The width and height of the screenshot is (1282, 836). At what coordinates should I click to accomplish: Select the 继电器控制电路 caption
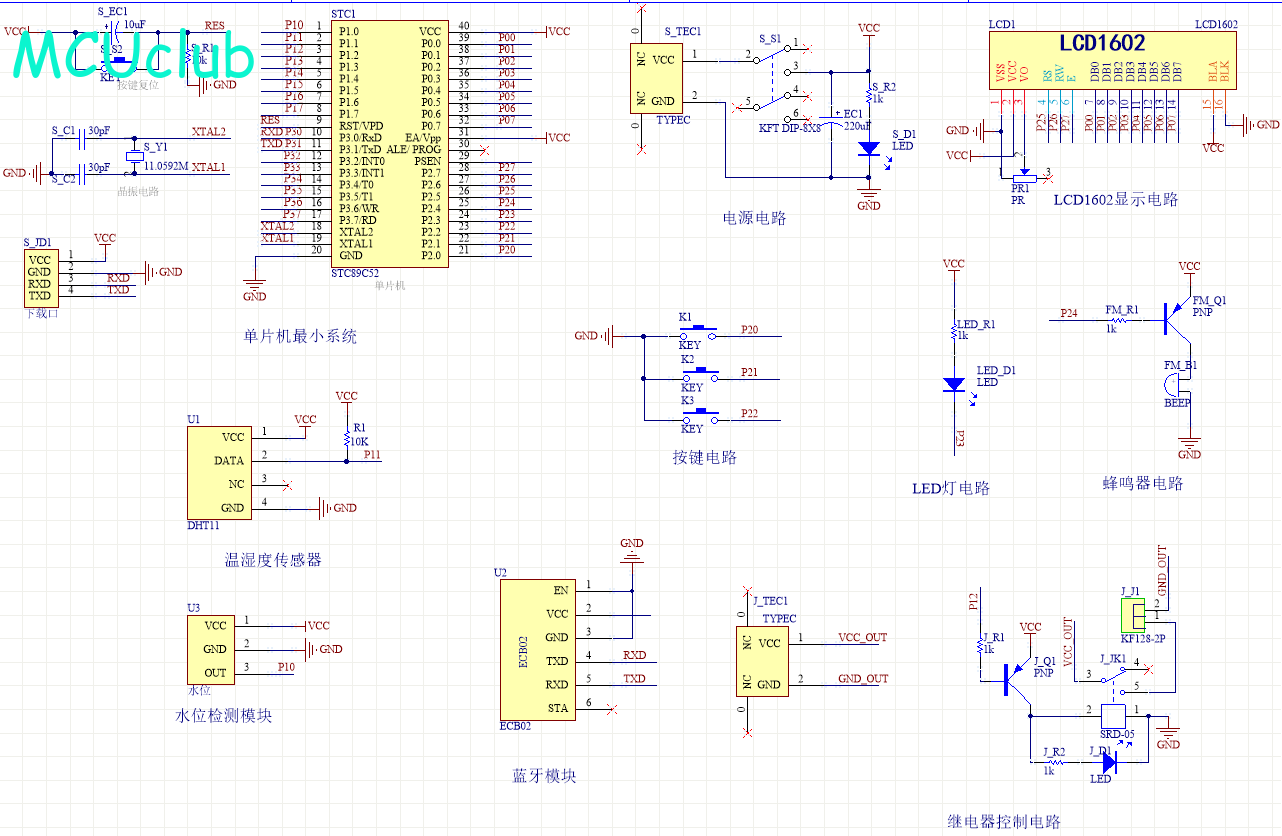(x=1004, y=821)
